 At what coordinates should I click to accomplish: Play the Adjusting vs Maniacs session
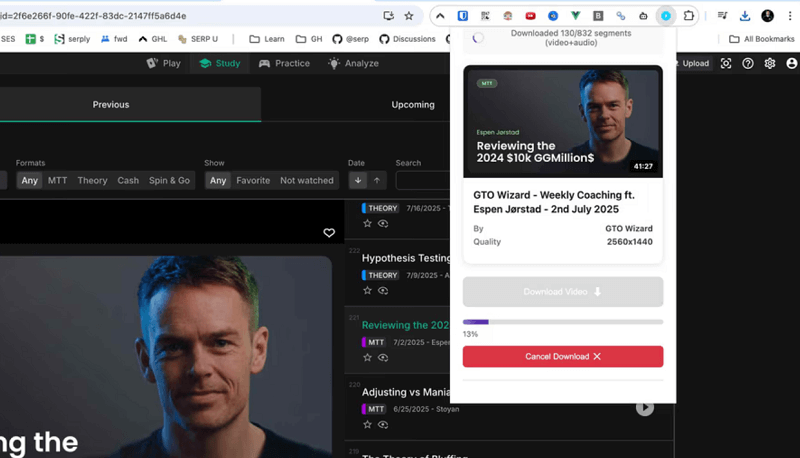[x=644, y=408]
